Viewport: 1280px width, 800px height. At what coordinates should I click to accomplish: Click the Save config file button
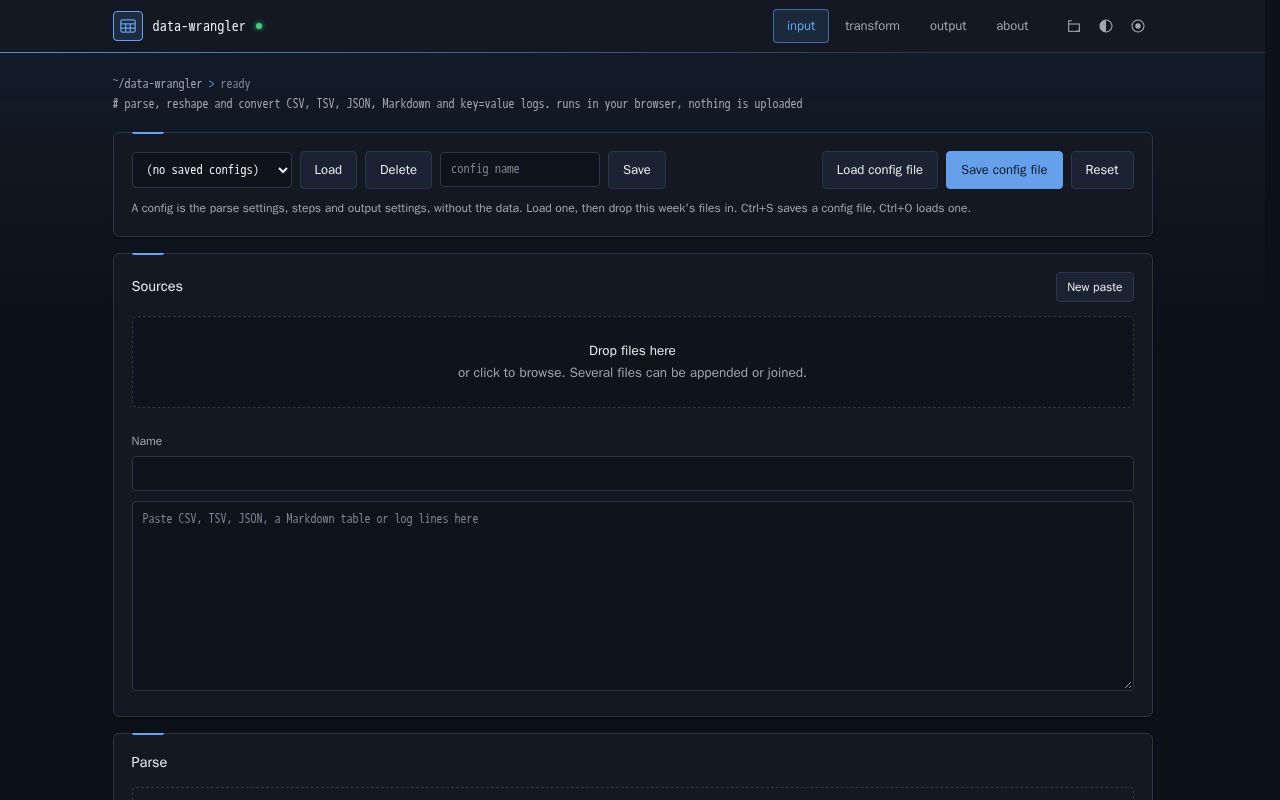1004,170
